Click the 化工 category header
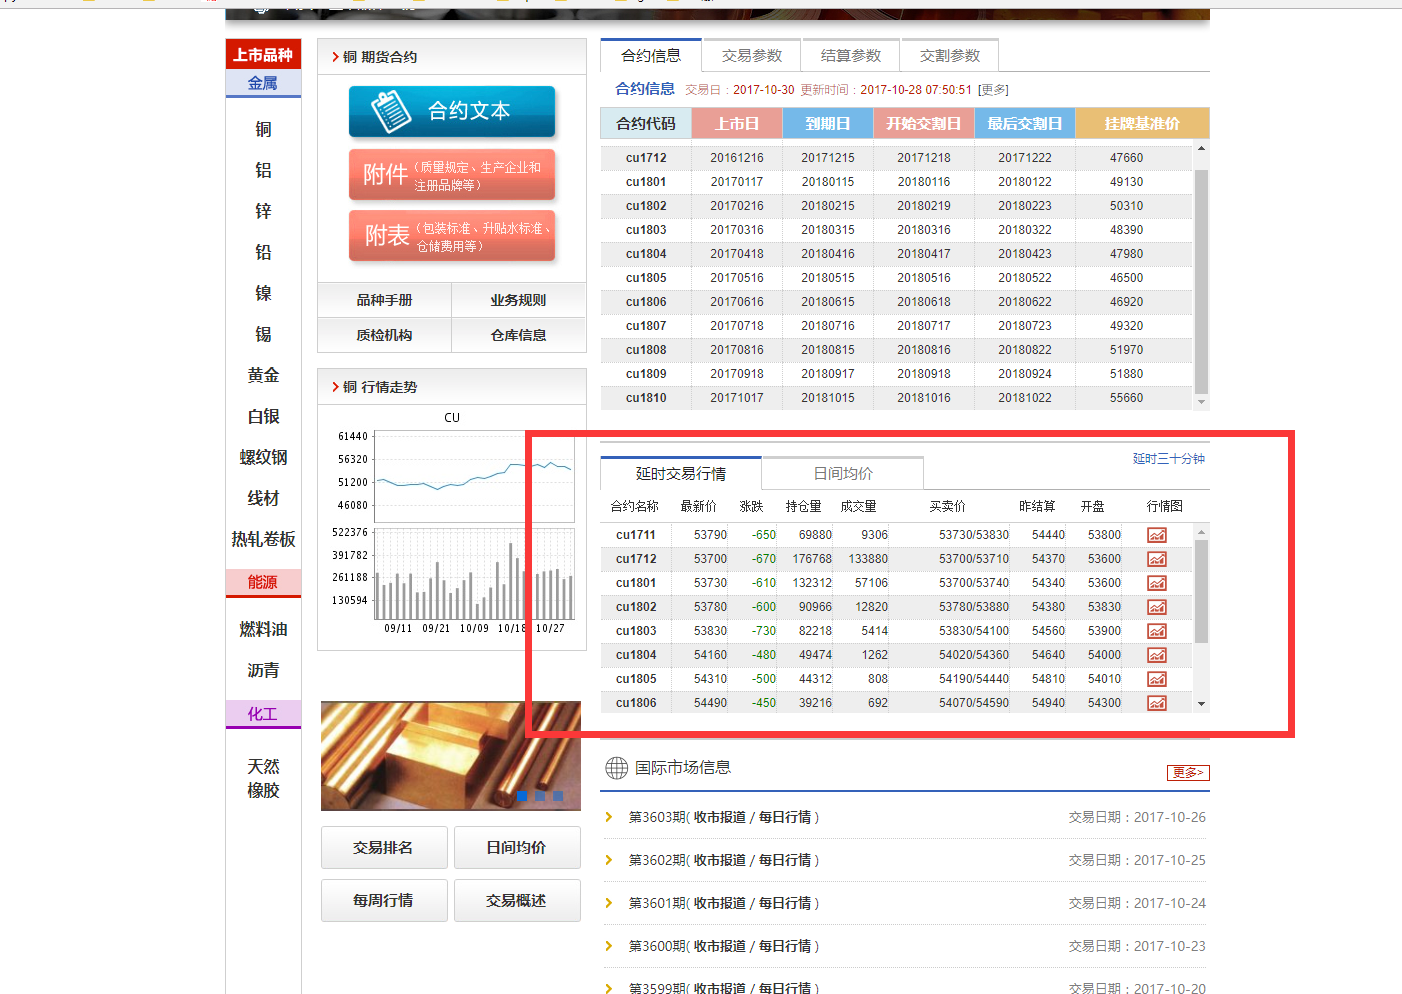This screenshot has width=1402, height=994. click(x=263, y=714)
